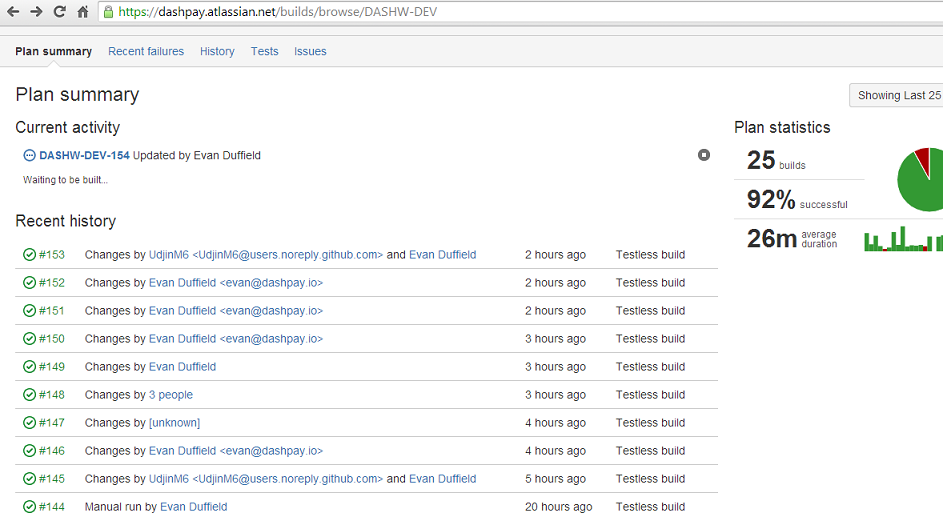Click the [unknown] author link in build #147
The height and width of the screenshot is (517, 943).
click(174, 423)
